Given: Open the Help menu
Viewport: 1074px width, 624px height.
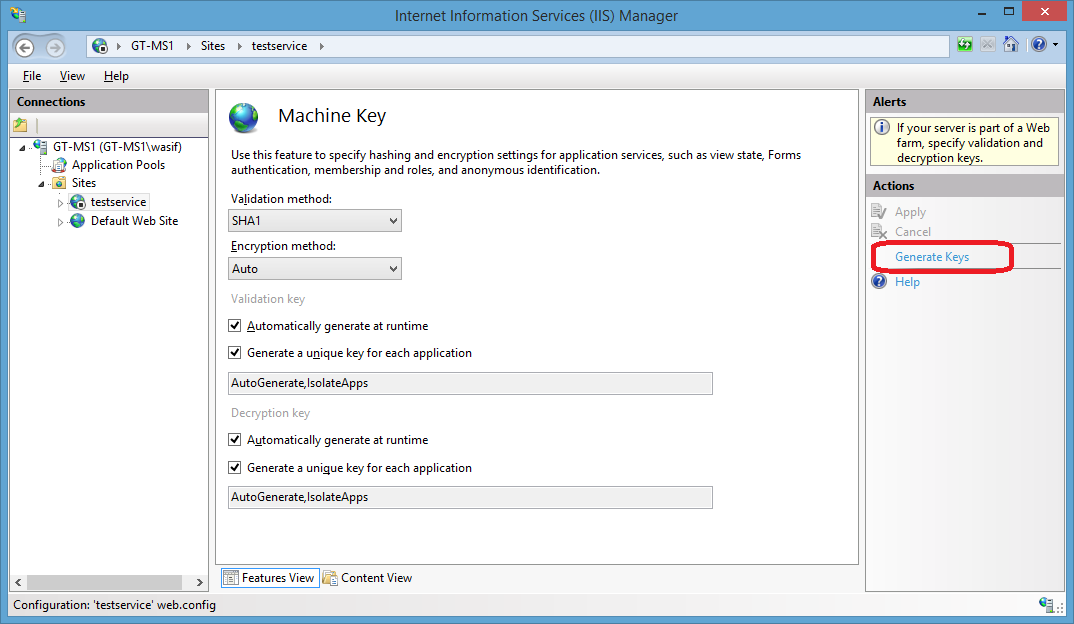Looking at the screenshot, I should point(116,76).
